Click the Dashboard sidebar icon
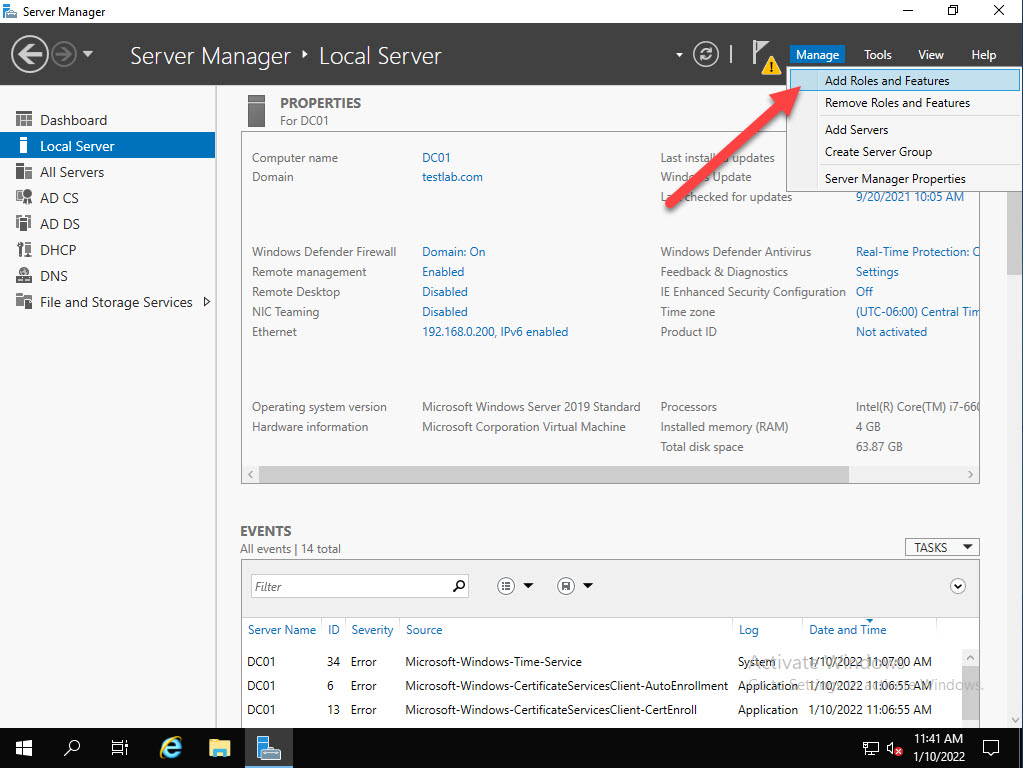 24,119
